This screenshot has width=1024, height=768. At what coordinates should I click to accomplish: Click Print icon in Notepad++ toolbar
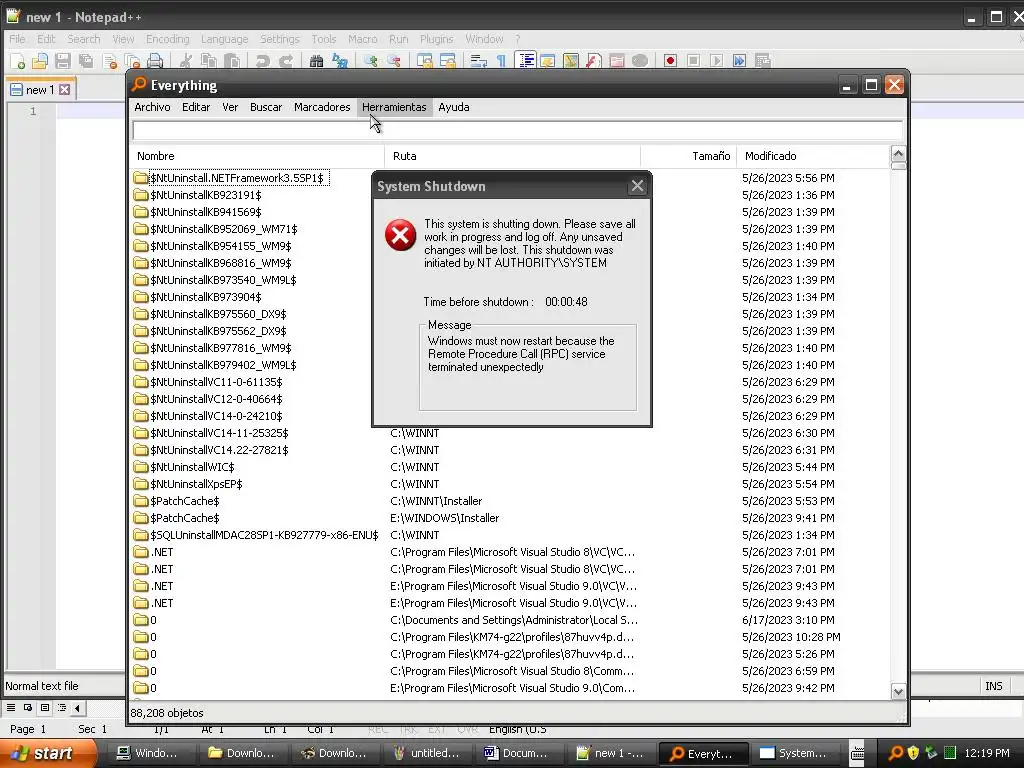[155, 61]
